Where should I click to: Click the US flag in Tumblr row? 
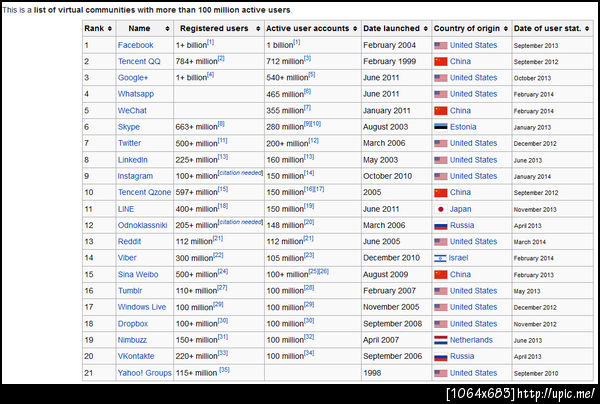[440, 291]
